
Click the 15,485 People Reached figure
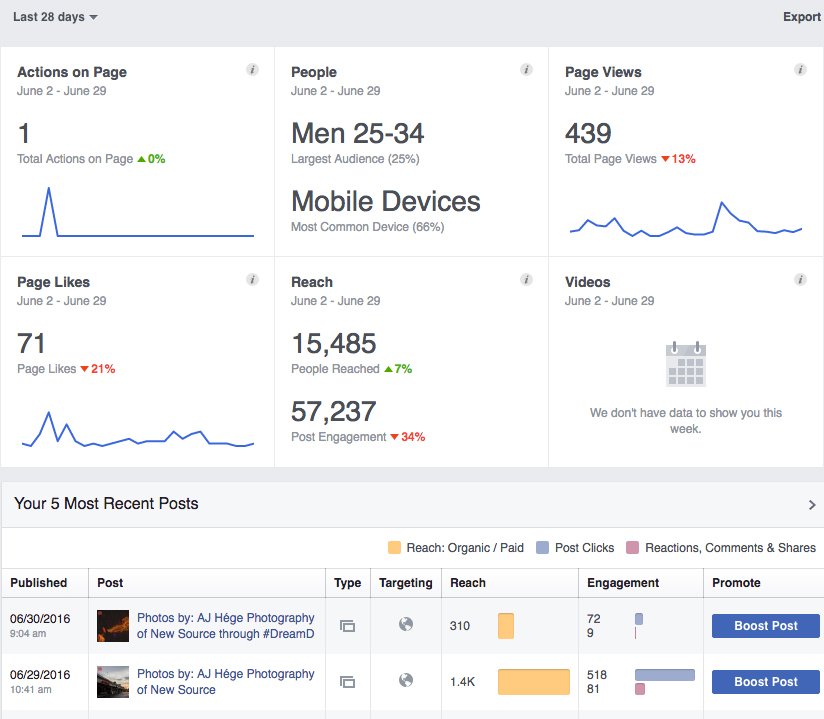coord(334,344)
